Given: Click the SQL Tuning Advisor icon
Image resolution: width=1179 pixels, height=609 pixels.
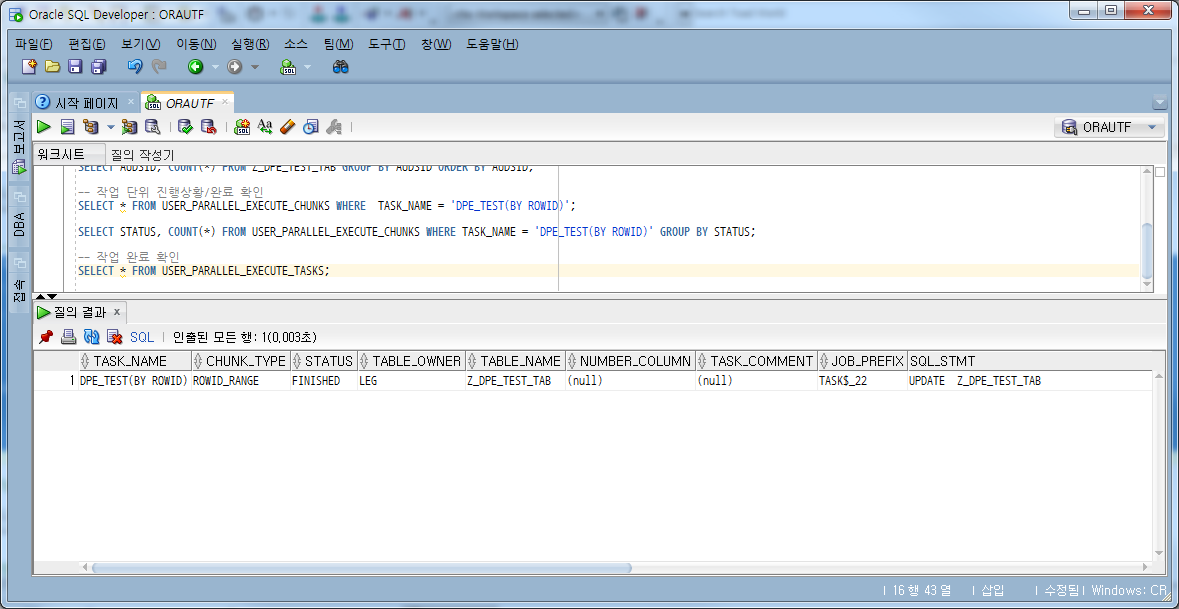Looking at the screenshot, I should point(153,127).
